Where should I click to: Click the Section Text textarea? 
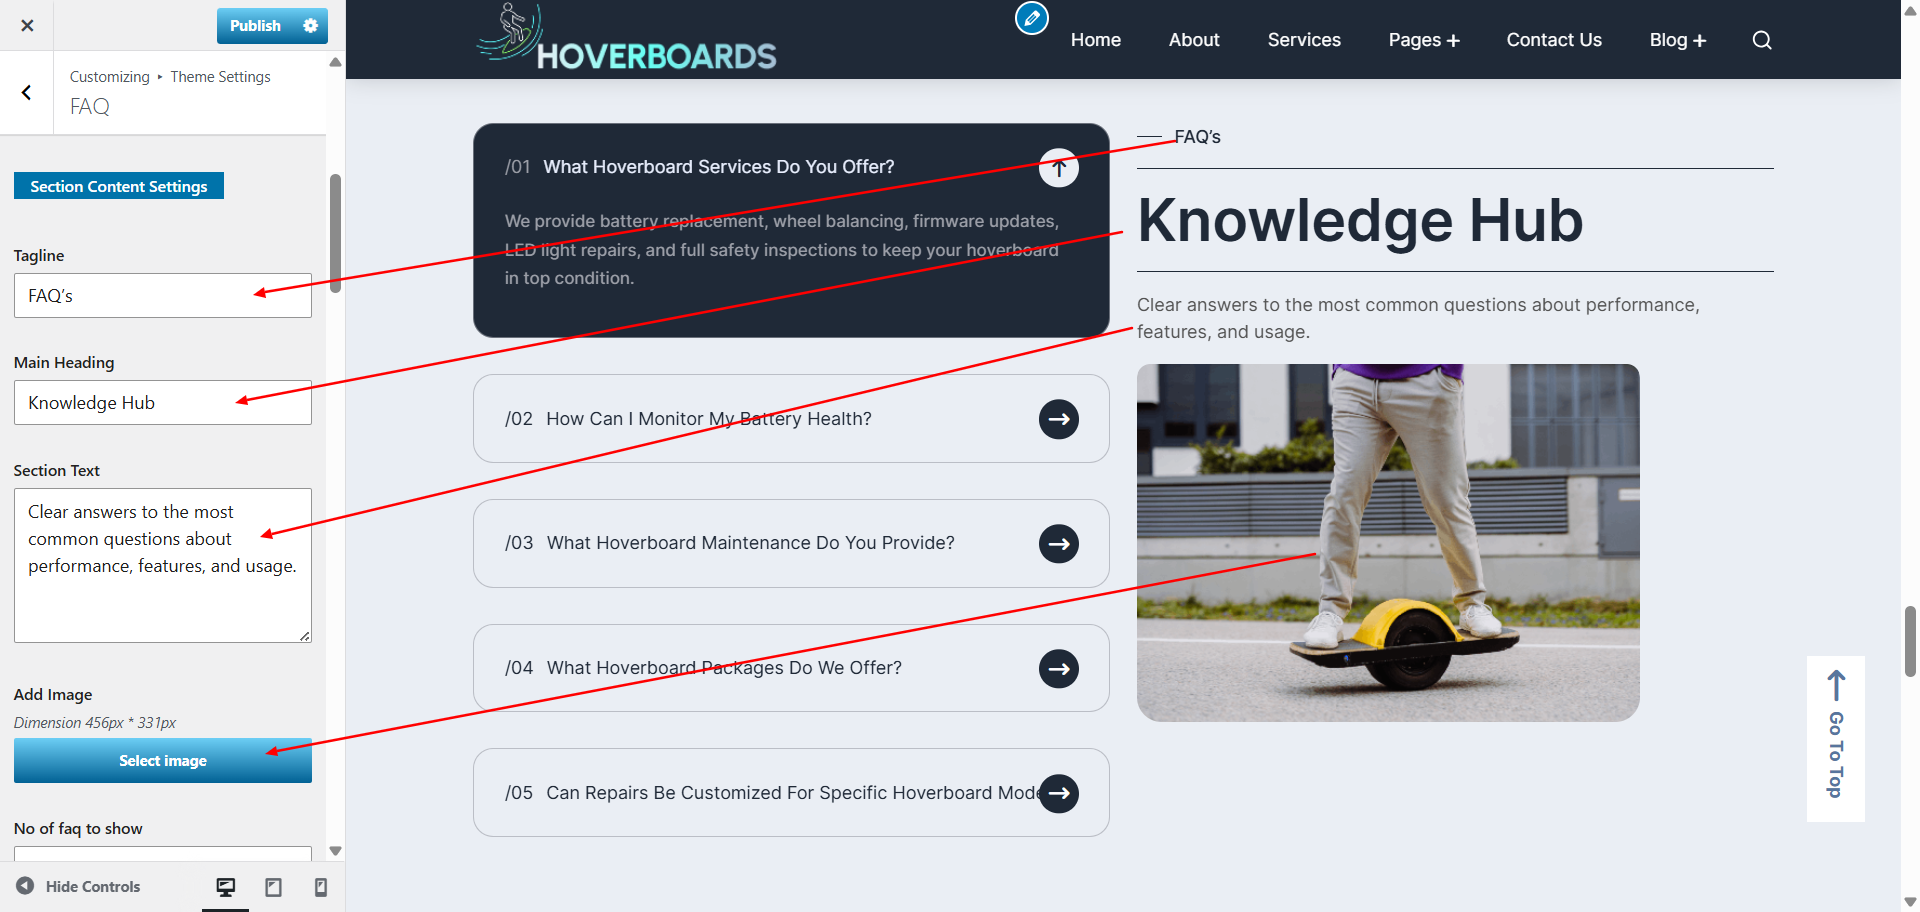click(163, 565)
